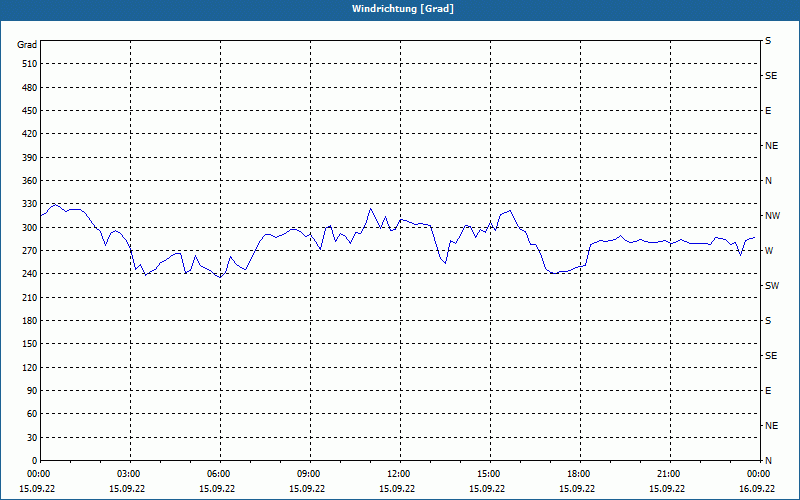
Task: Click the 09:00 time label
Action: pyautogui.click(x=307, y=473)
